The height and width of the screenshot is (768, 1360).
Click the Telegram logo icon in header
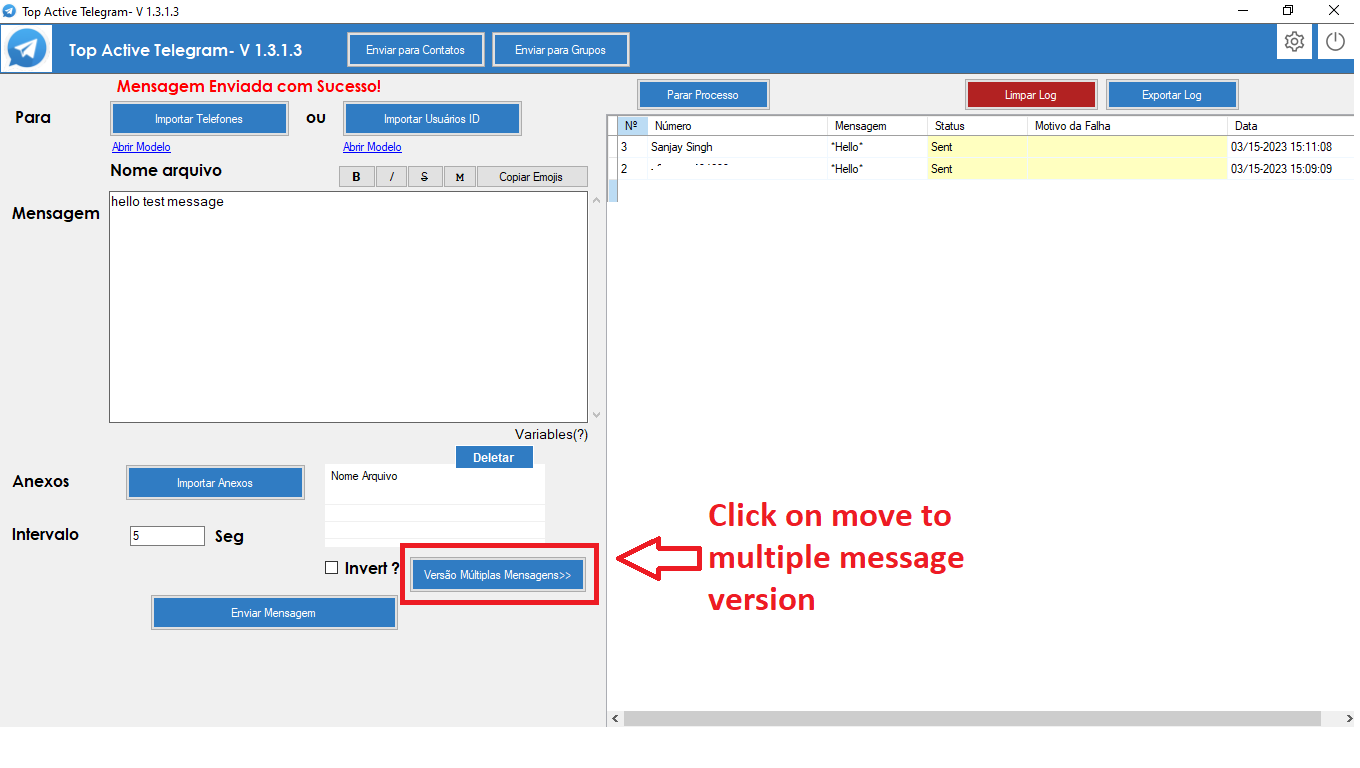(x=26, y=47)
